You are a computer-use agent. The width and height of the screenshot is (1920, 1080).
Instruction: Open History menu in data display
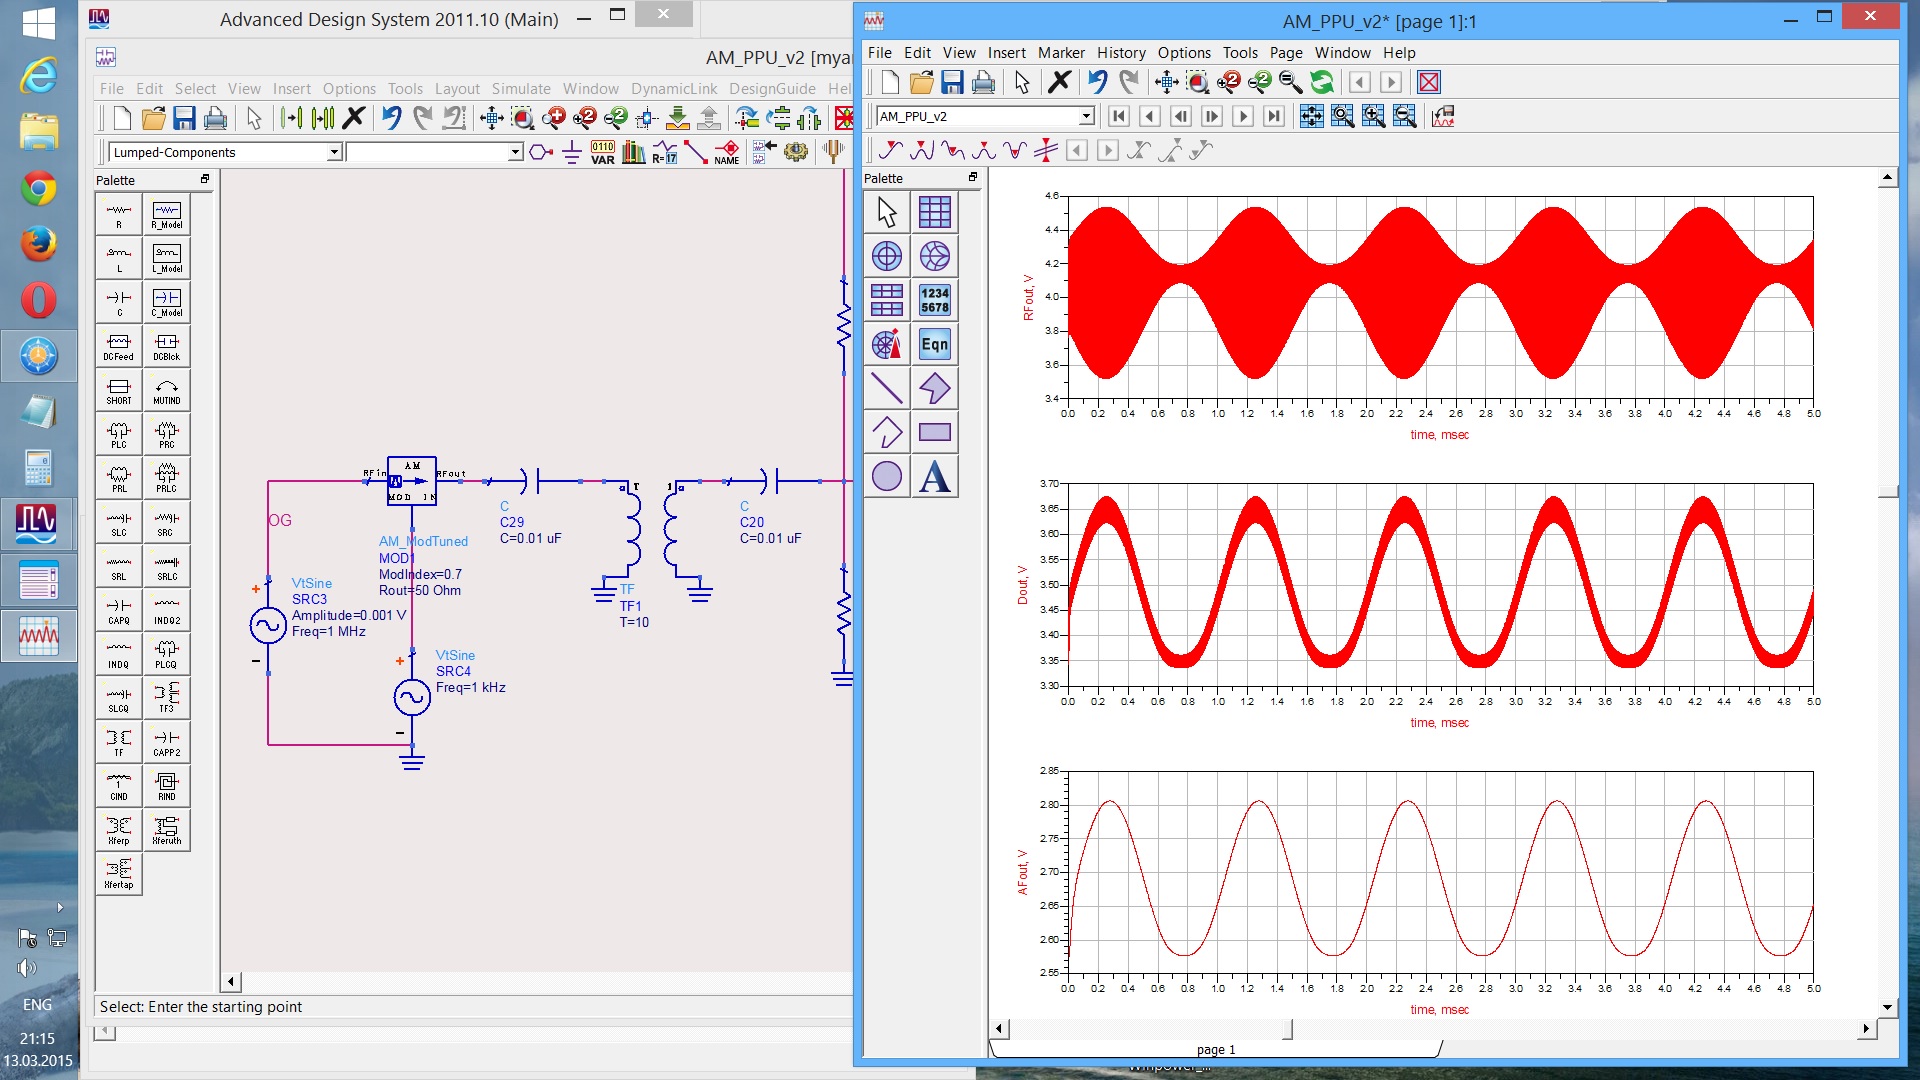pos(1121,53)
